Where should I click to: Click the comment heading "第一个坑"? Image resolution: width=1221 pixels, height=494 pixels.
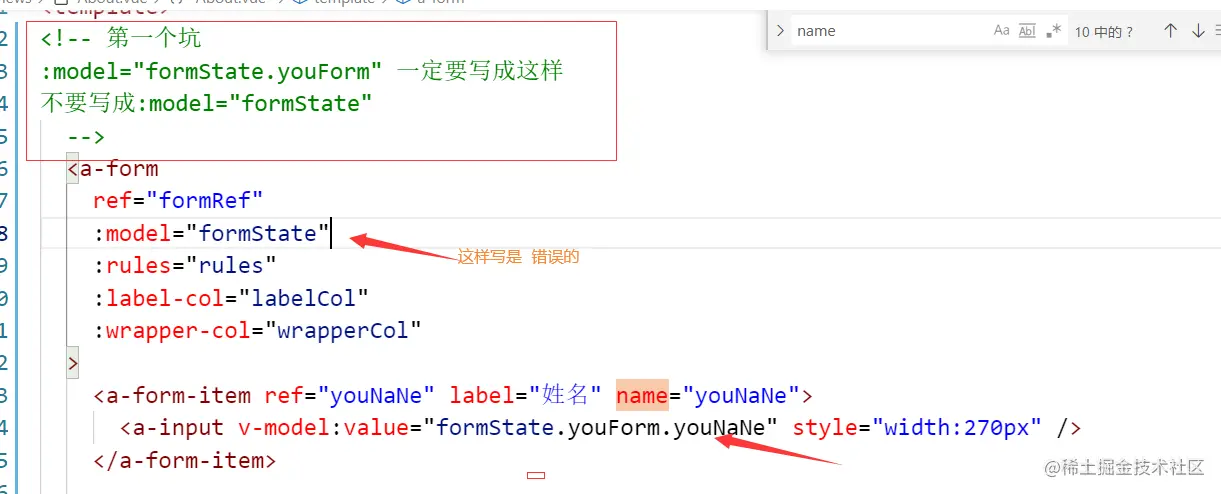tap(153, 39)
